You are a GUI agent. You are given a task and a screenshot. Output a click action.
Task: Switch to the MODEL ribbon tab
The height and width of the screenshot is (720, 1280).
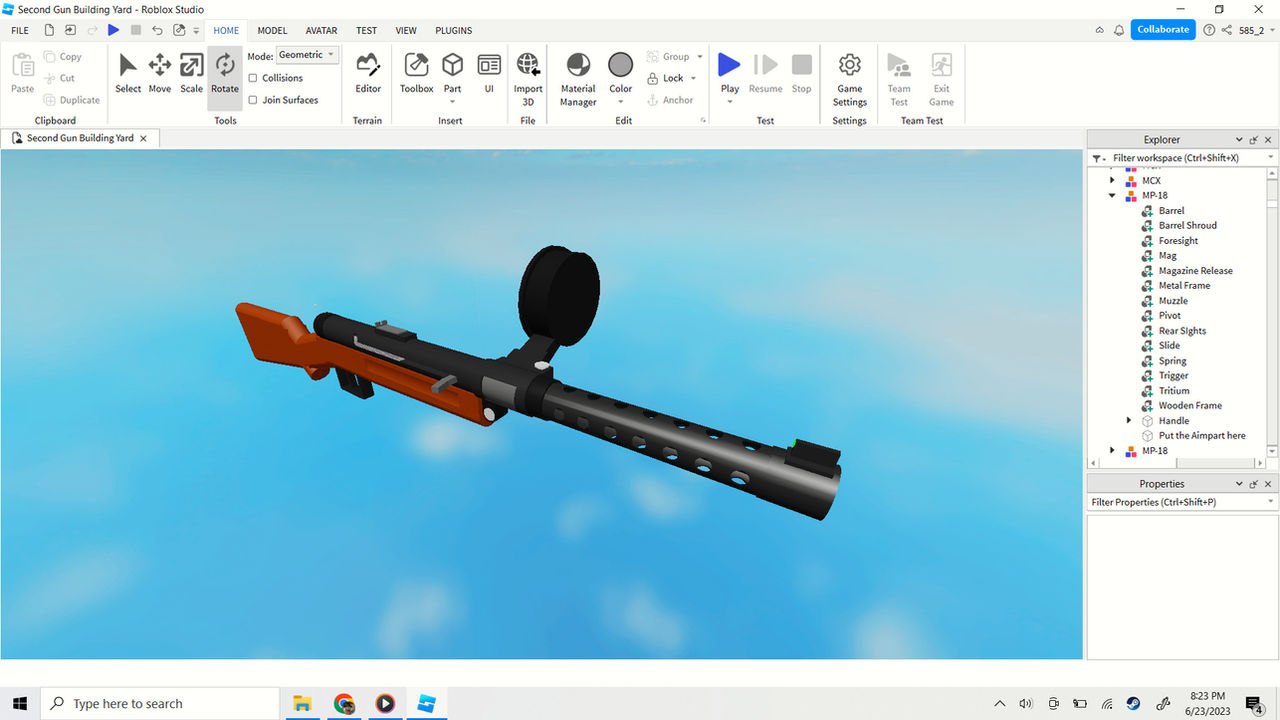pyautogui.click(x=272, y=31)
